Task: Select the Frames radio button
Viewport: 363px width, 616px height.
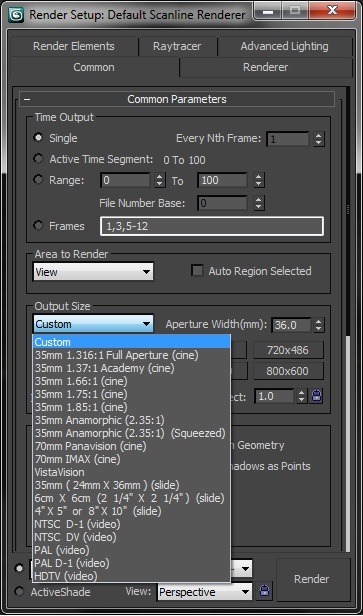Action: 38,226
